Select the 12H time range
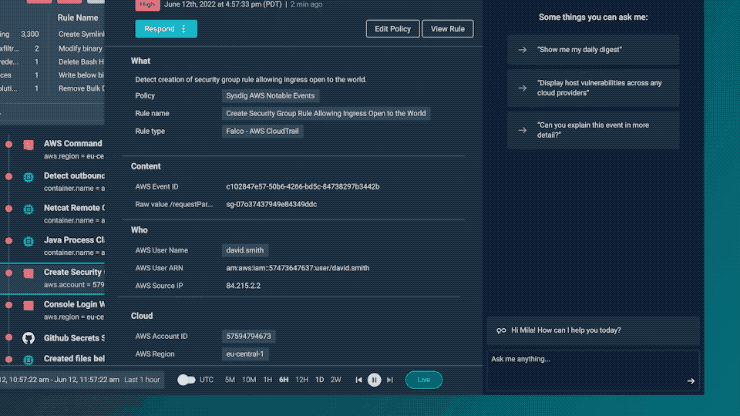 point(302,380)
